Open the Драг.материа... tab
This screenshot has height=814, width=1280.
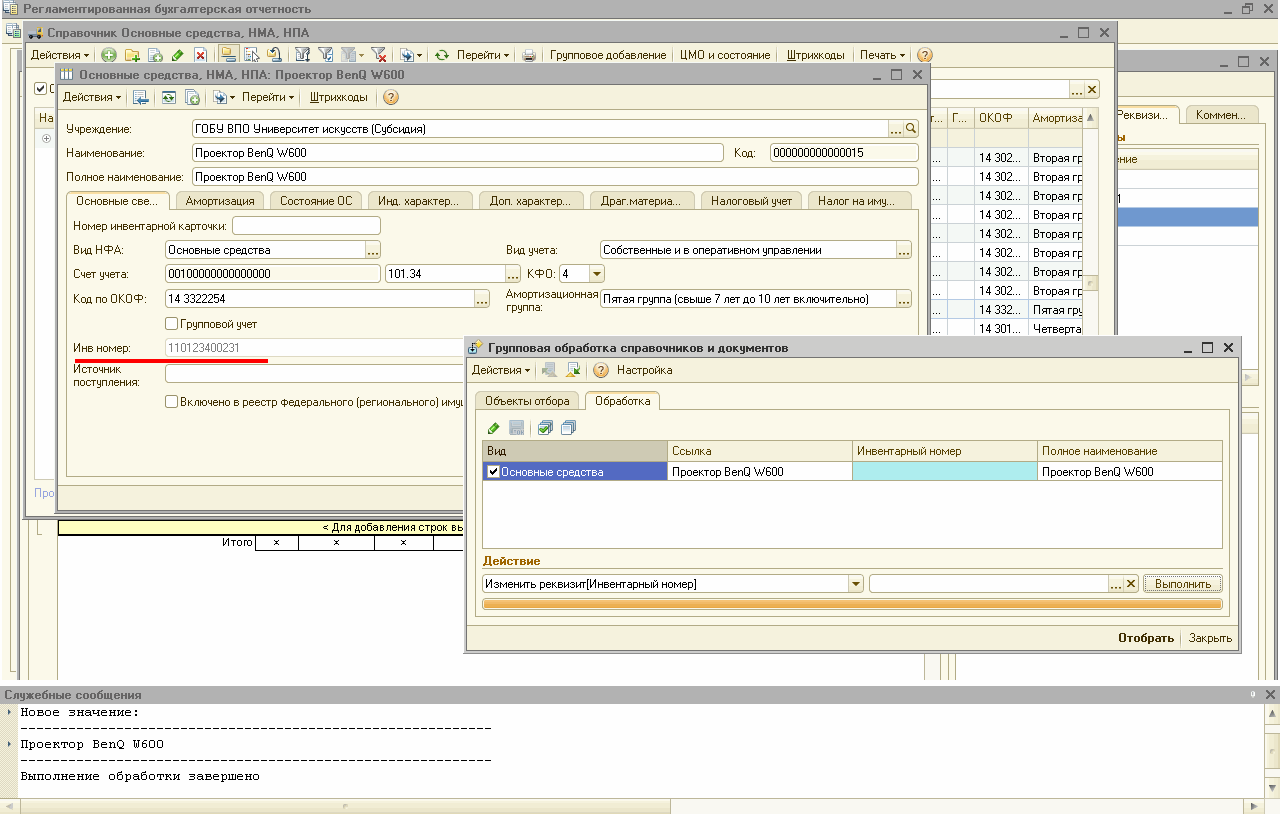pyautogui.click(x=641, y=200)
